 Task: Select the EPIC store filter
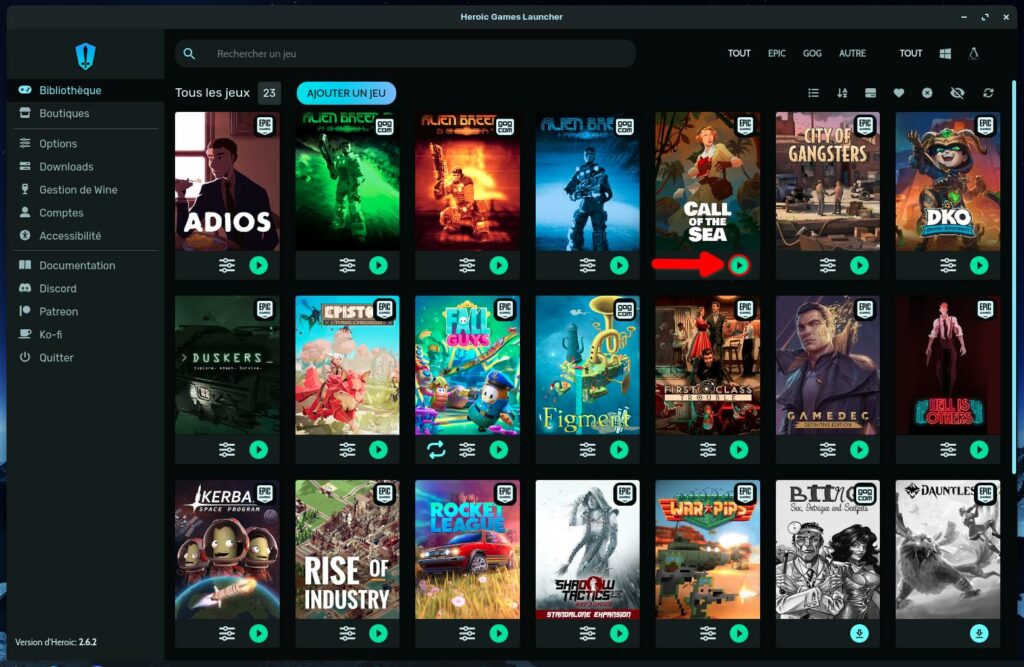[777, 53]
